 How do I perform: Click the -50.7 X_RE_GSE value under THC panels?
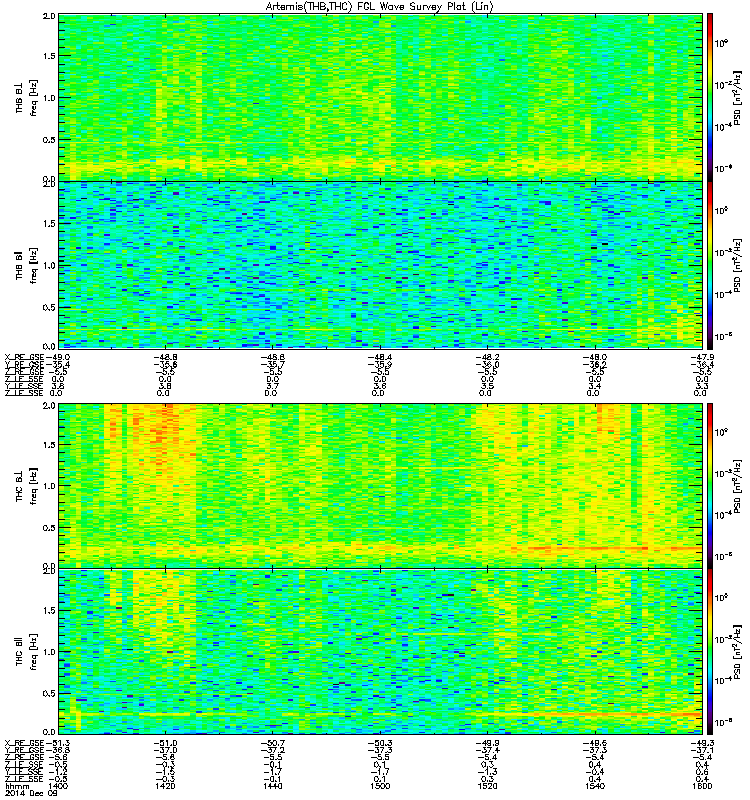[272, 743]
